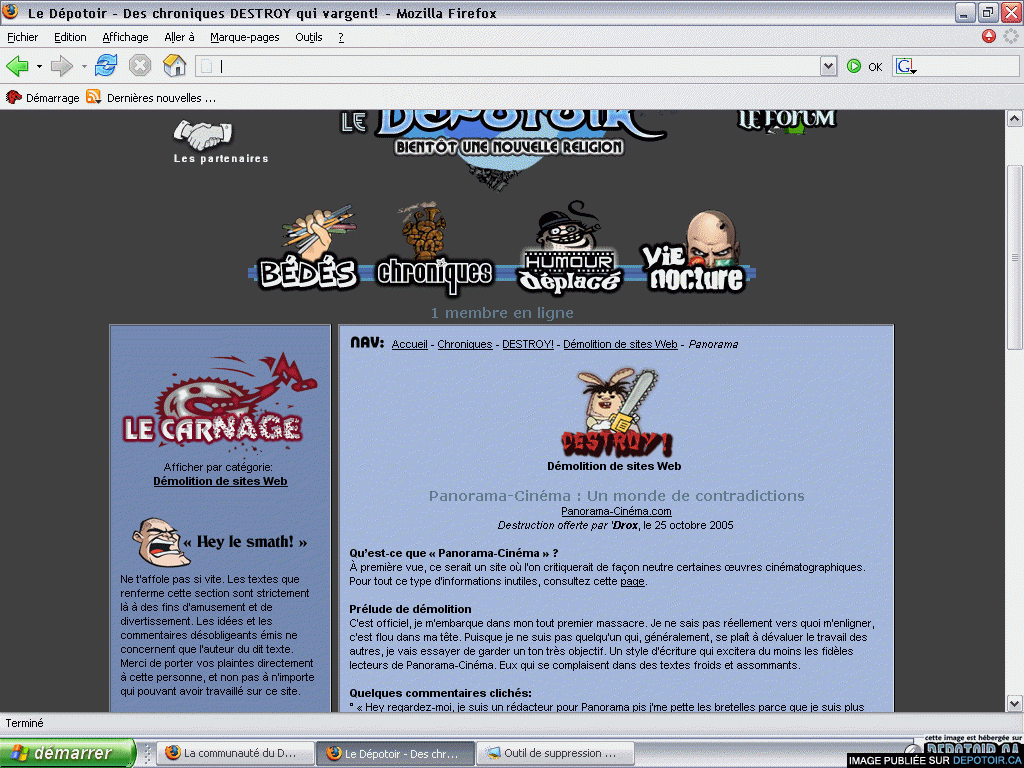Follow the DESTROY! breadcrumb link

coord(528,344)
